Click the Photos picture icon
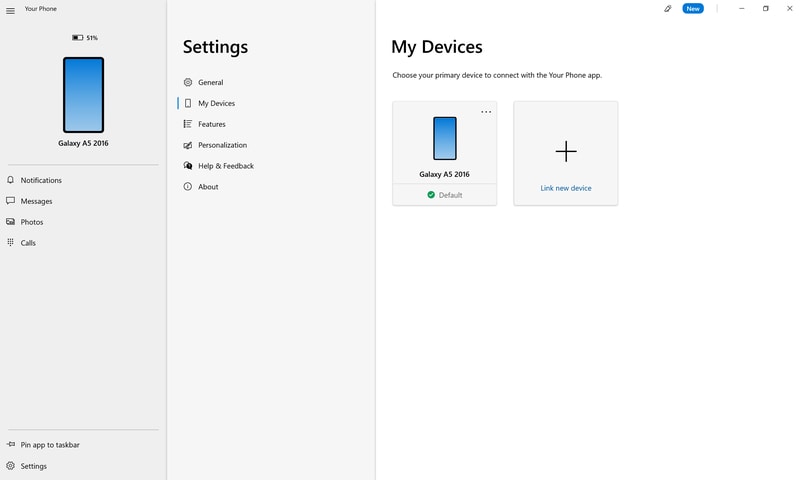 click(10, 222)
